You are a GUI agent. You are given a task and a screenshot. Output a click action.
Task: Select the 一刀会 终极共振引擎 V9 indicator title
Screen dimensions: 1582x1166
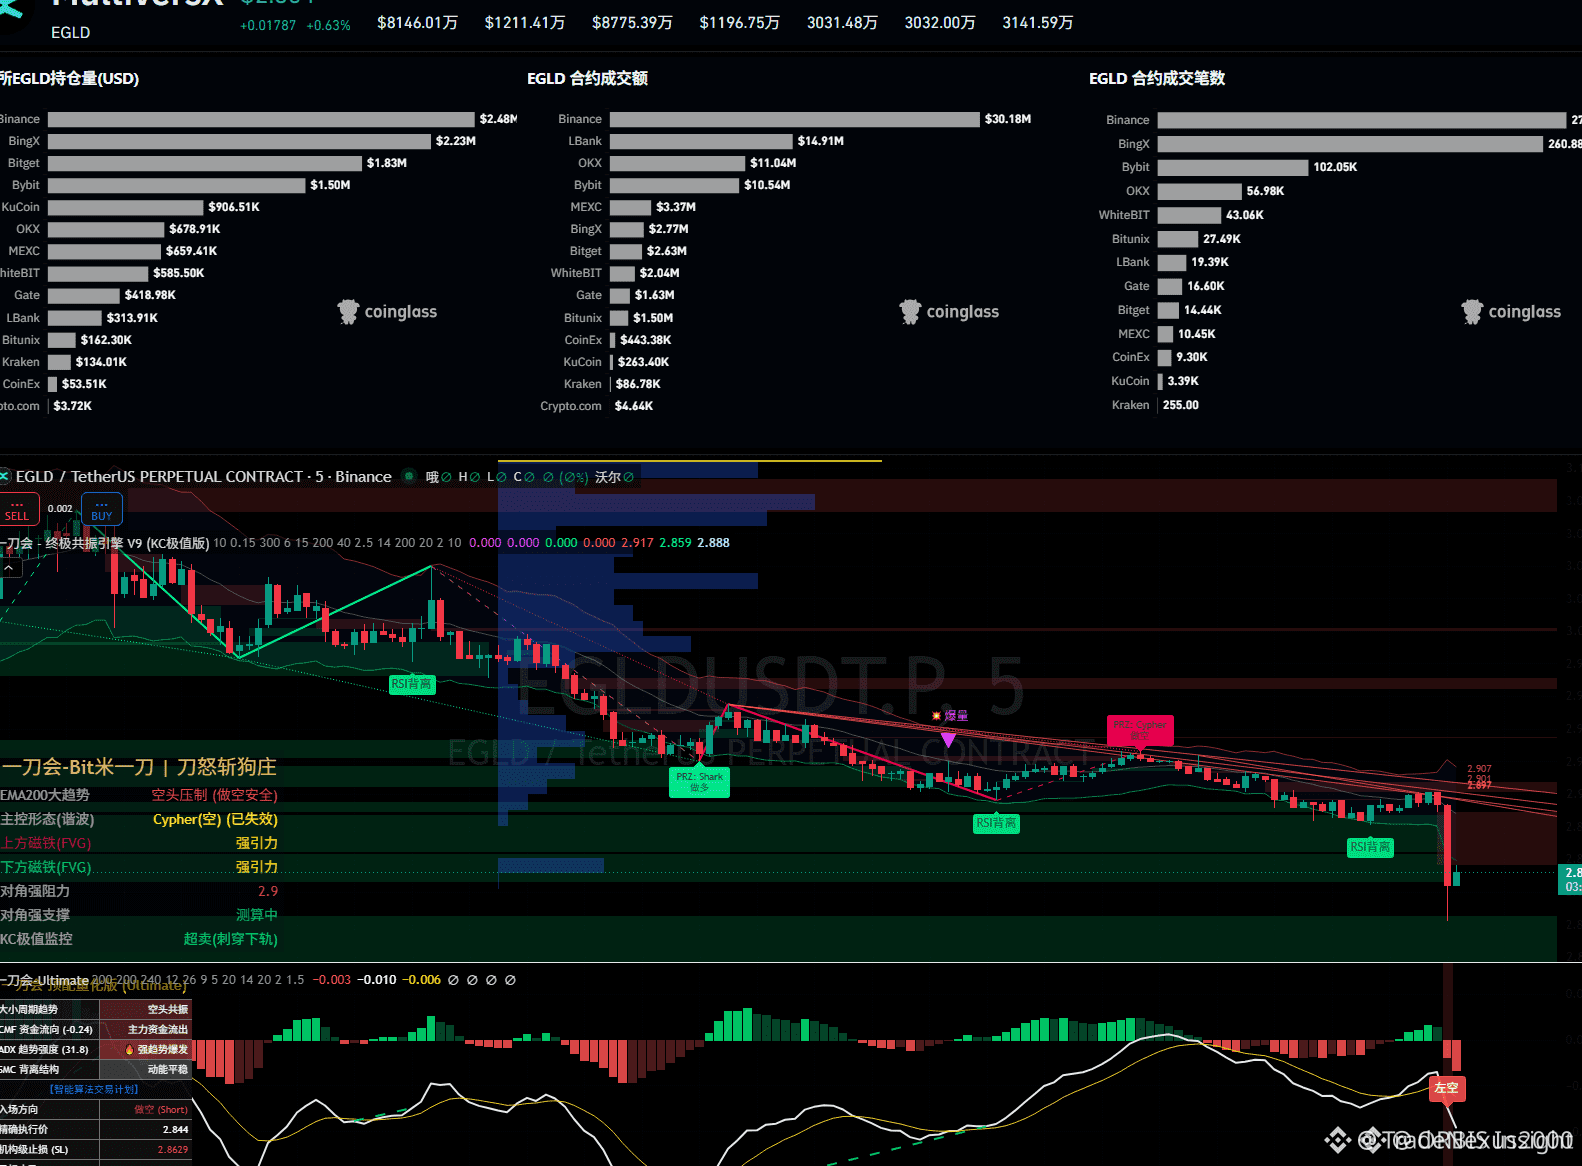click(105, 543)
